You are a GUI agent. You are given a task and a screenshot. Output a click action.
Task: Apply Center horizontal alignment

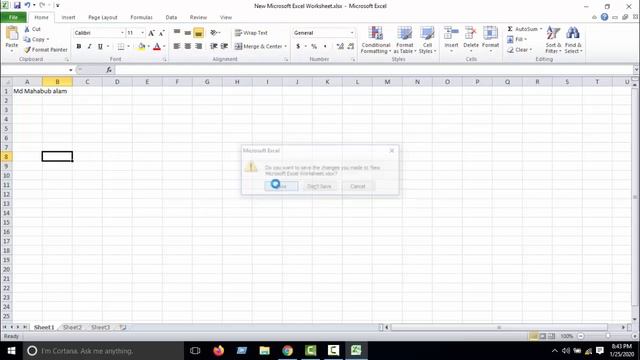point(188,46)
